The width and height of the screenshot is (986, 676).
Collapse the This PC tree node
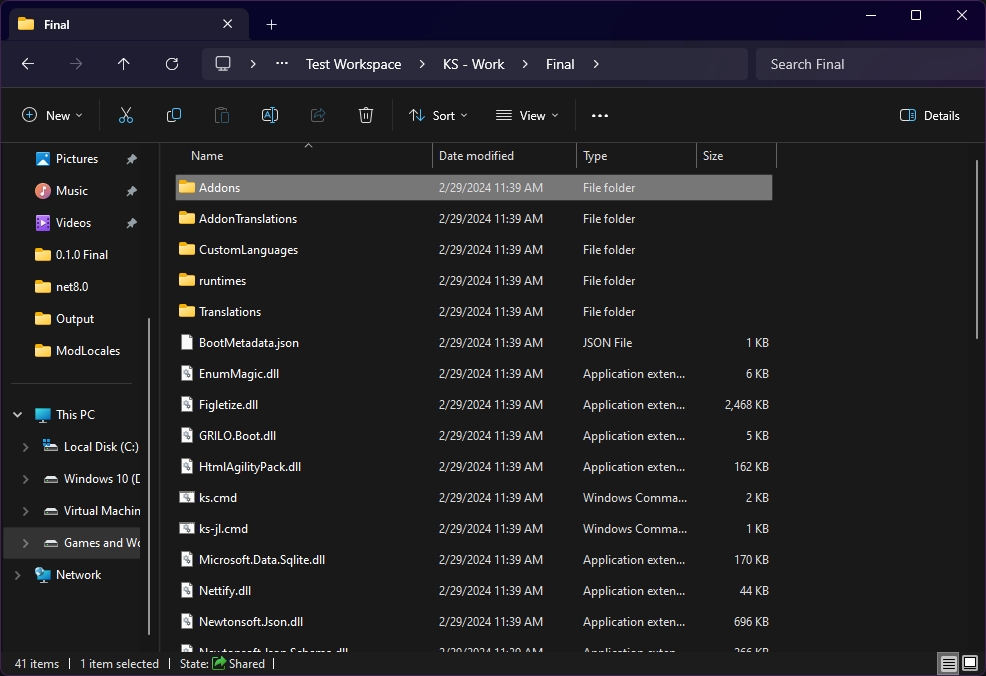point(18,415)
